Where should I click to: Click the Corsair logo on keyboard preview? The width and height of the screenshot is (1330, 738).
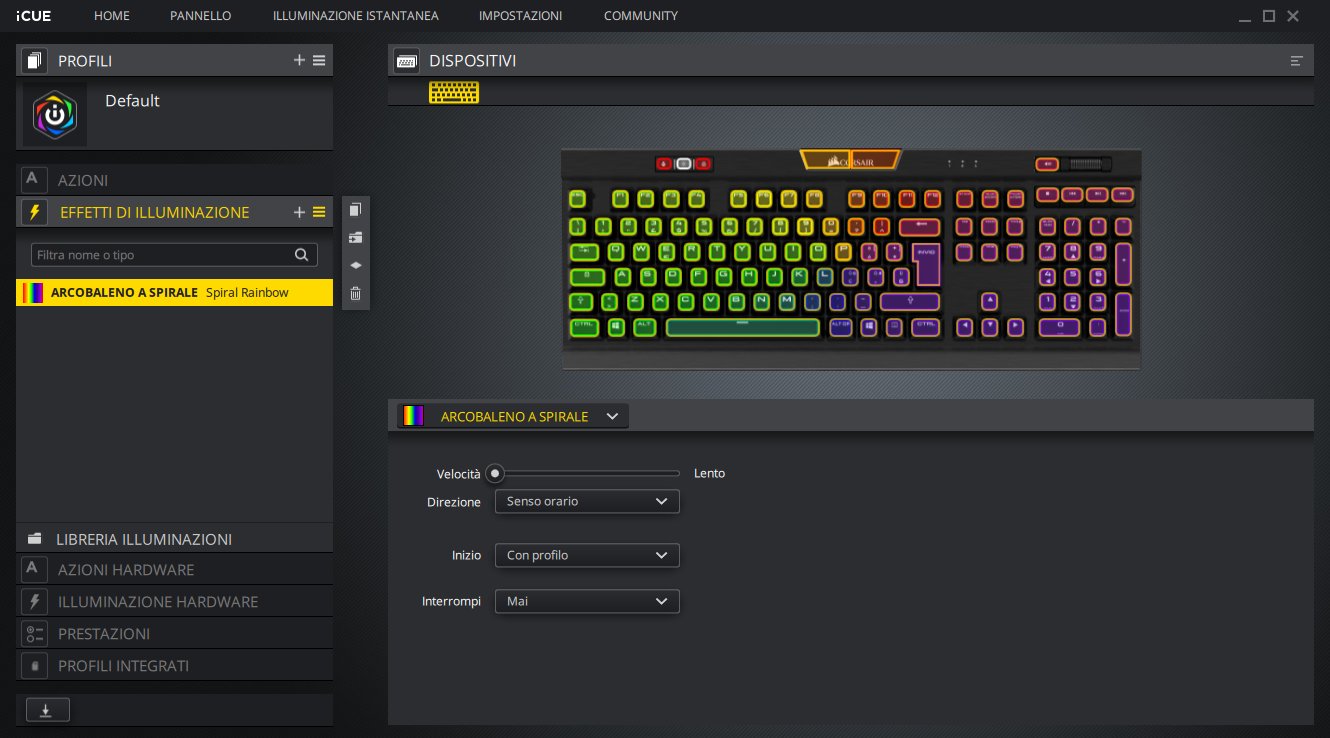point(851,160)
